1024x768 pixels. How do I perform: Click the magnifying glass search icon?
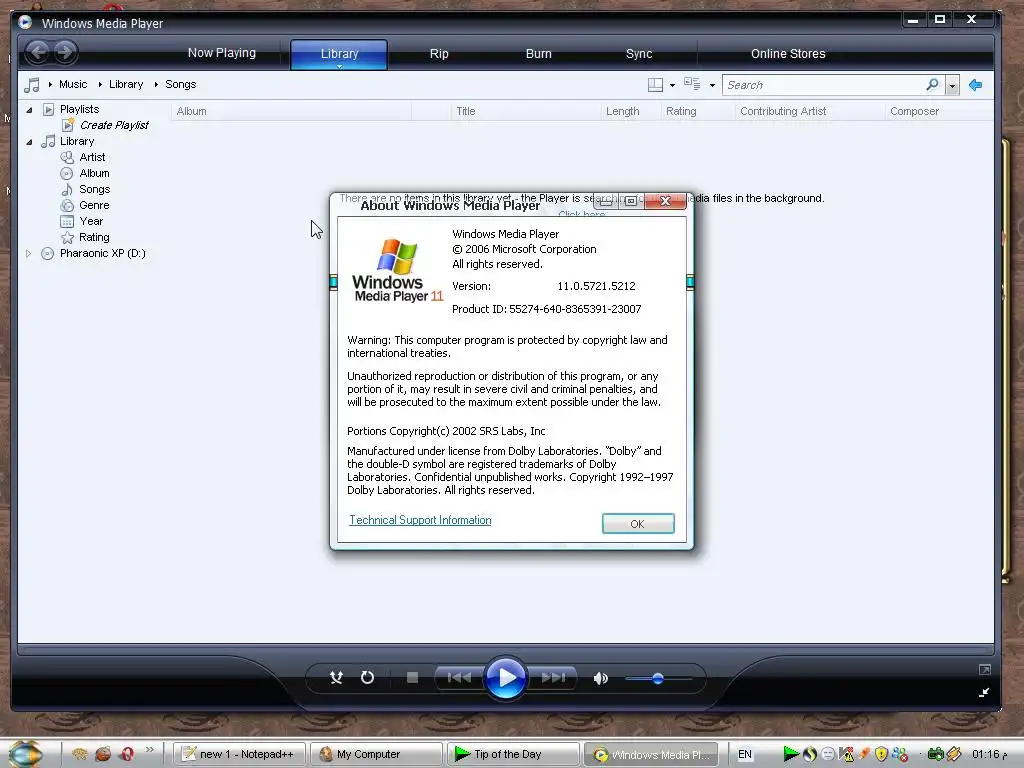(932, 84)
